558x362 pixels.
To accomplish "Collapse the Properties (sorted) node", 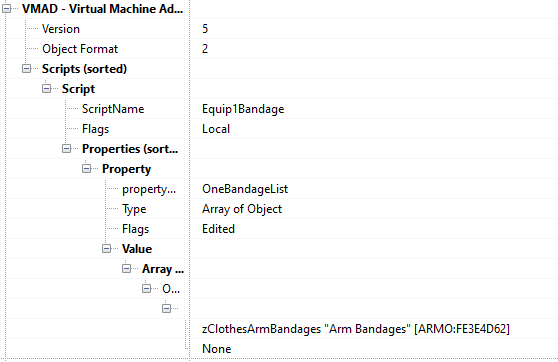I will pyautogui.click(x=67, y=148).
